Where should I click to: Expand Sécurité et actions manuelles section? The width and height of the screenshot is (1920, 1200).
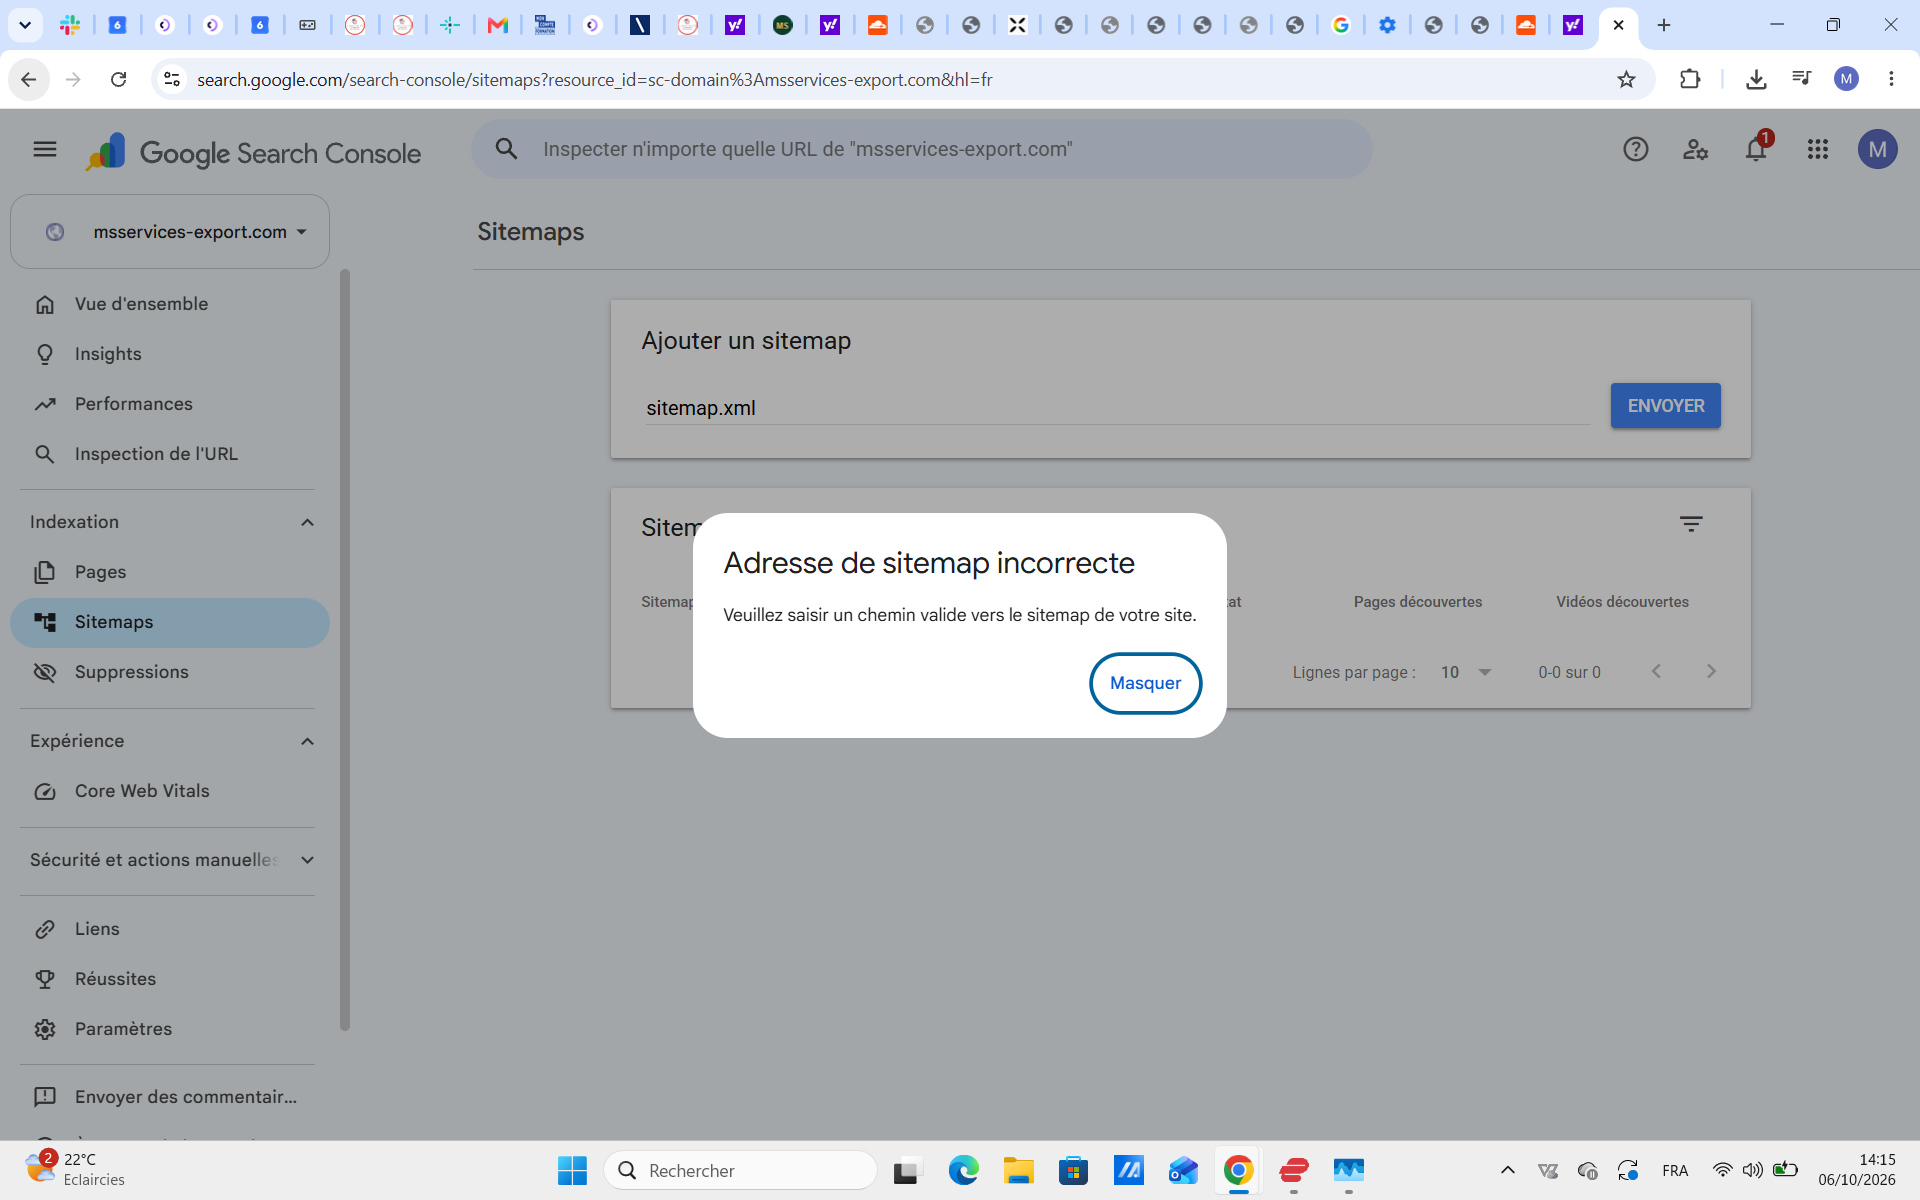pyautogui.click(x=307, y=860)
